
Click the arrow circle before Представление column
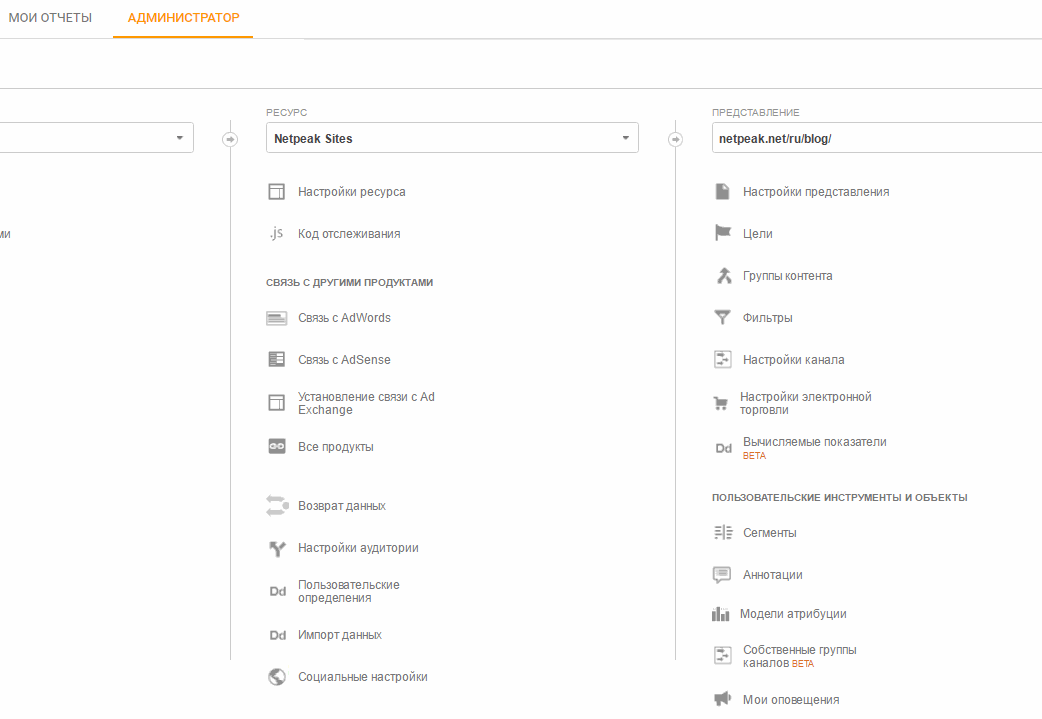675,140
